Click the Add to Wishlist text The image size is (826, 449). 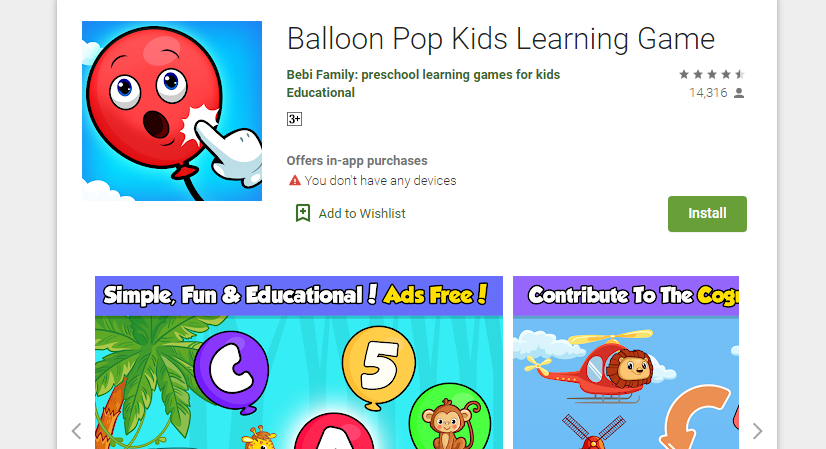pos(362,213)
